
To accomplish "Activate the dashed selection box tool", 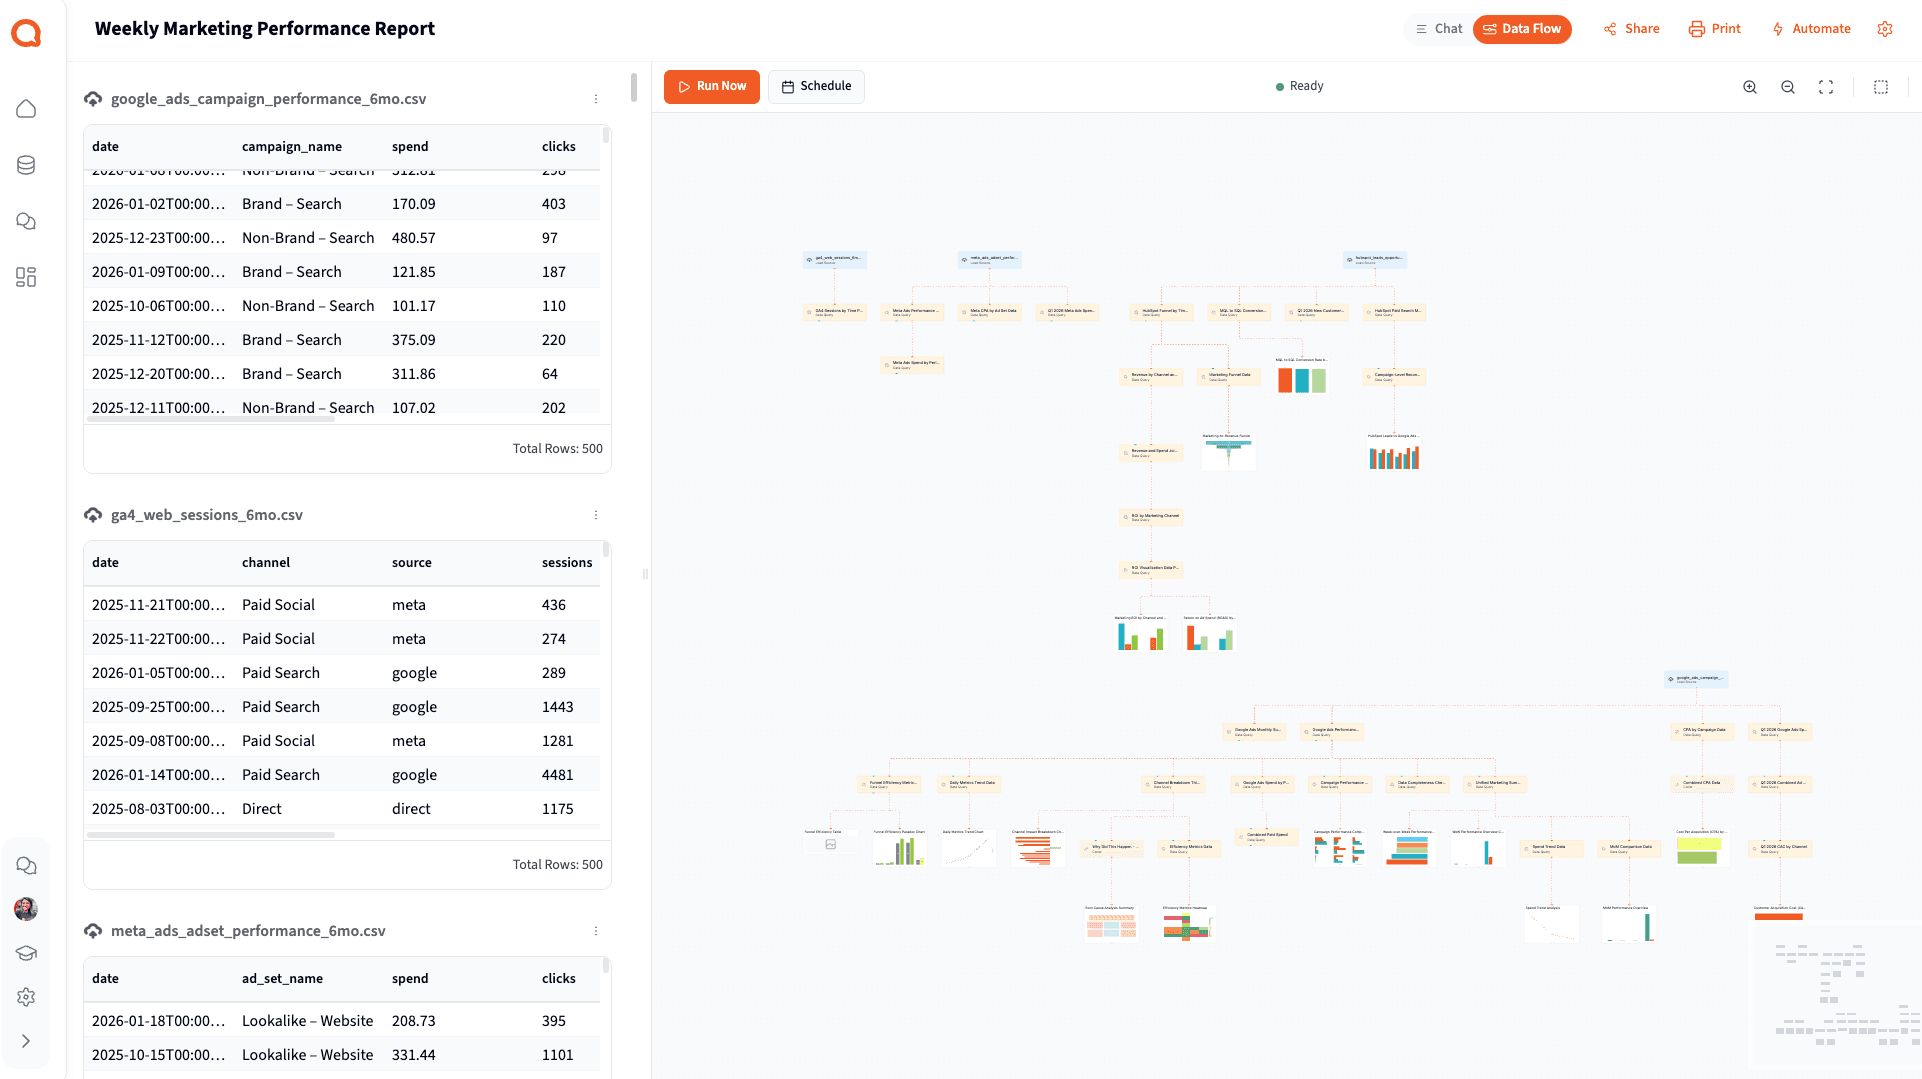I will pyautogui.click(x=1881, y=87).
